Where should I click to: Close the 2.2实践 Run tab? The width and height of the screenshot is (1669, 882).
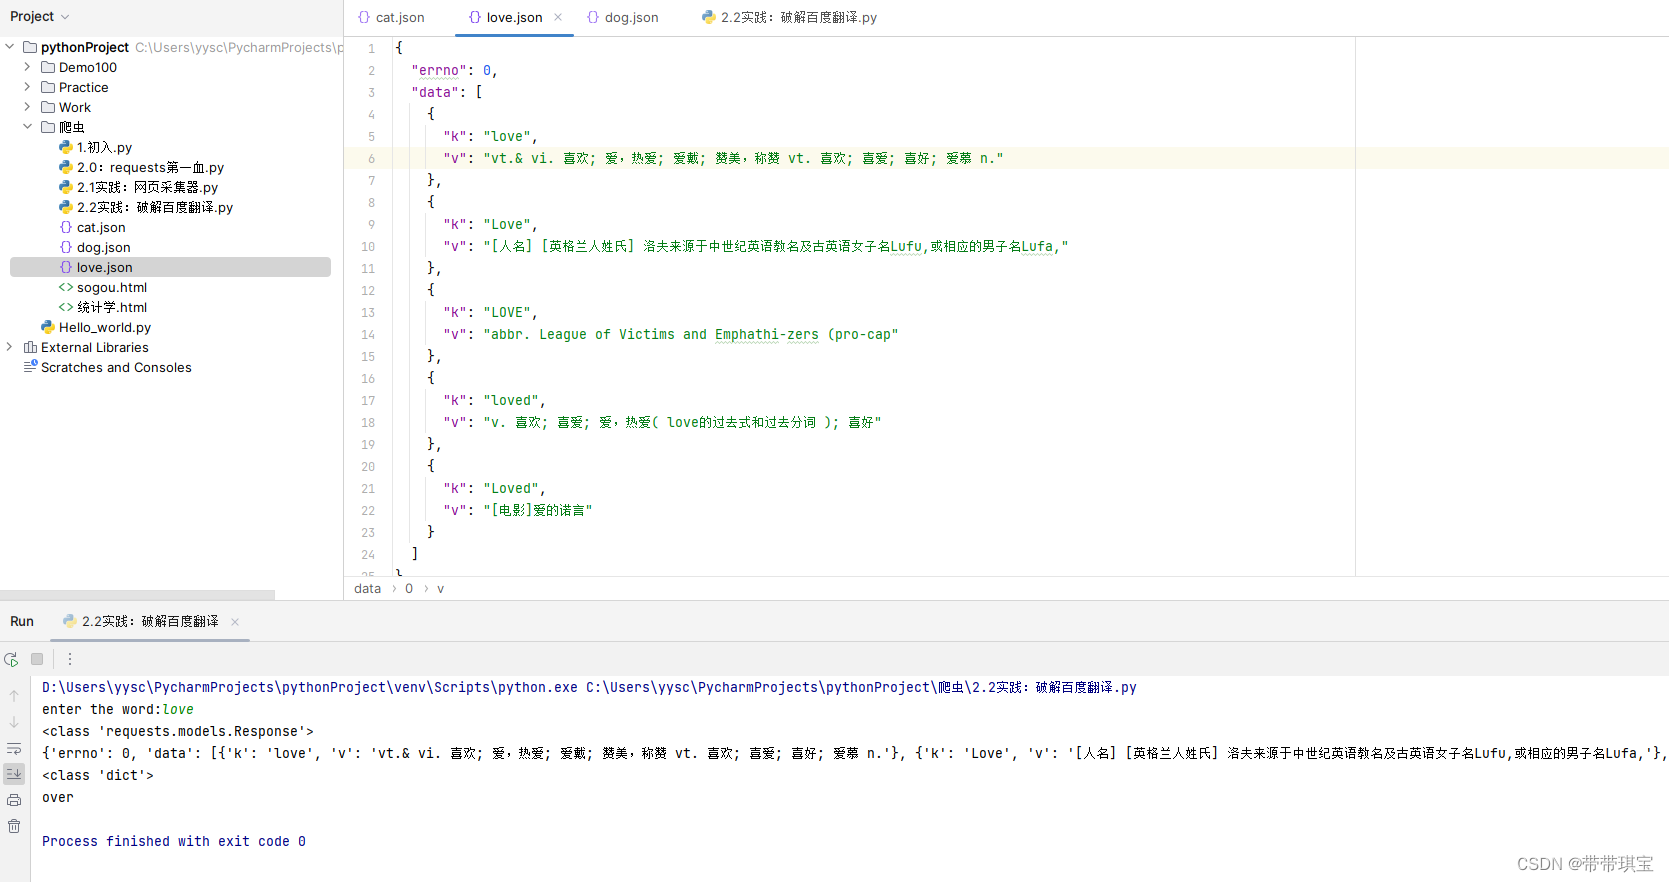[x=235, y=621]
